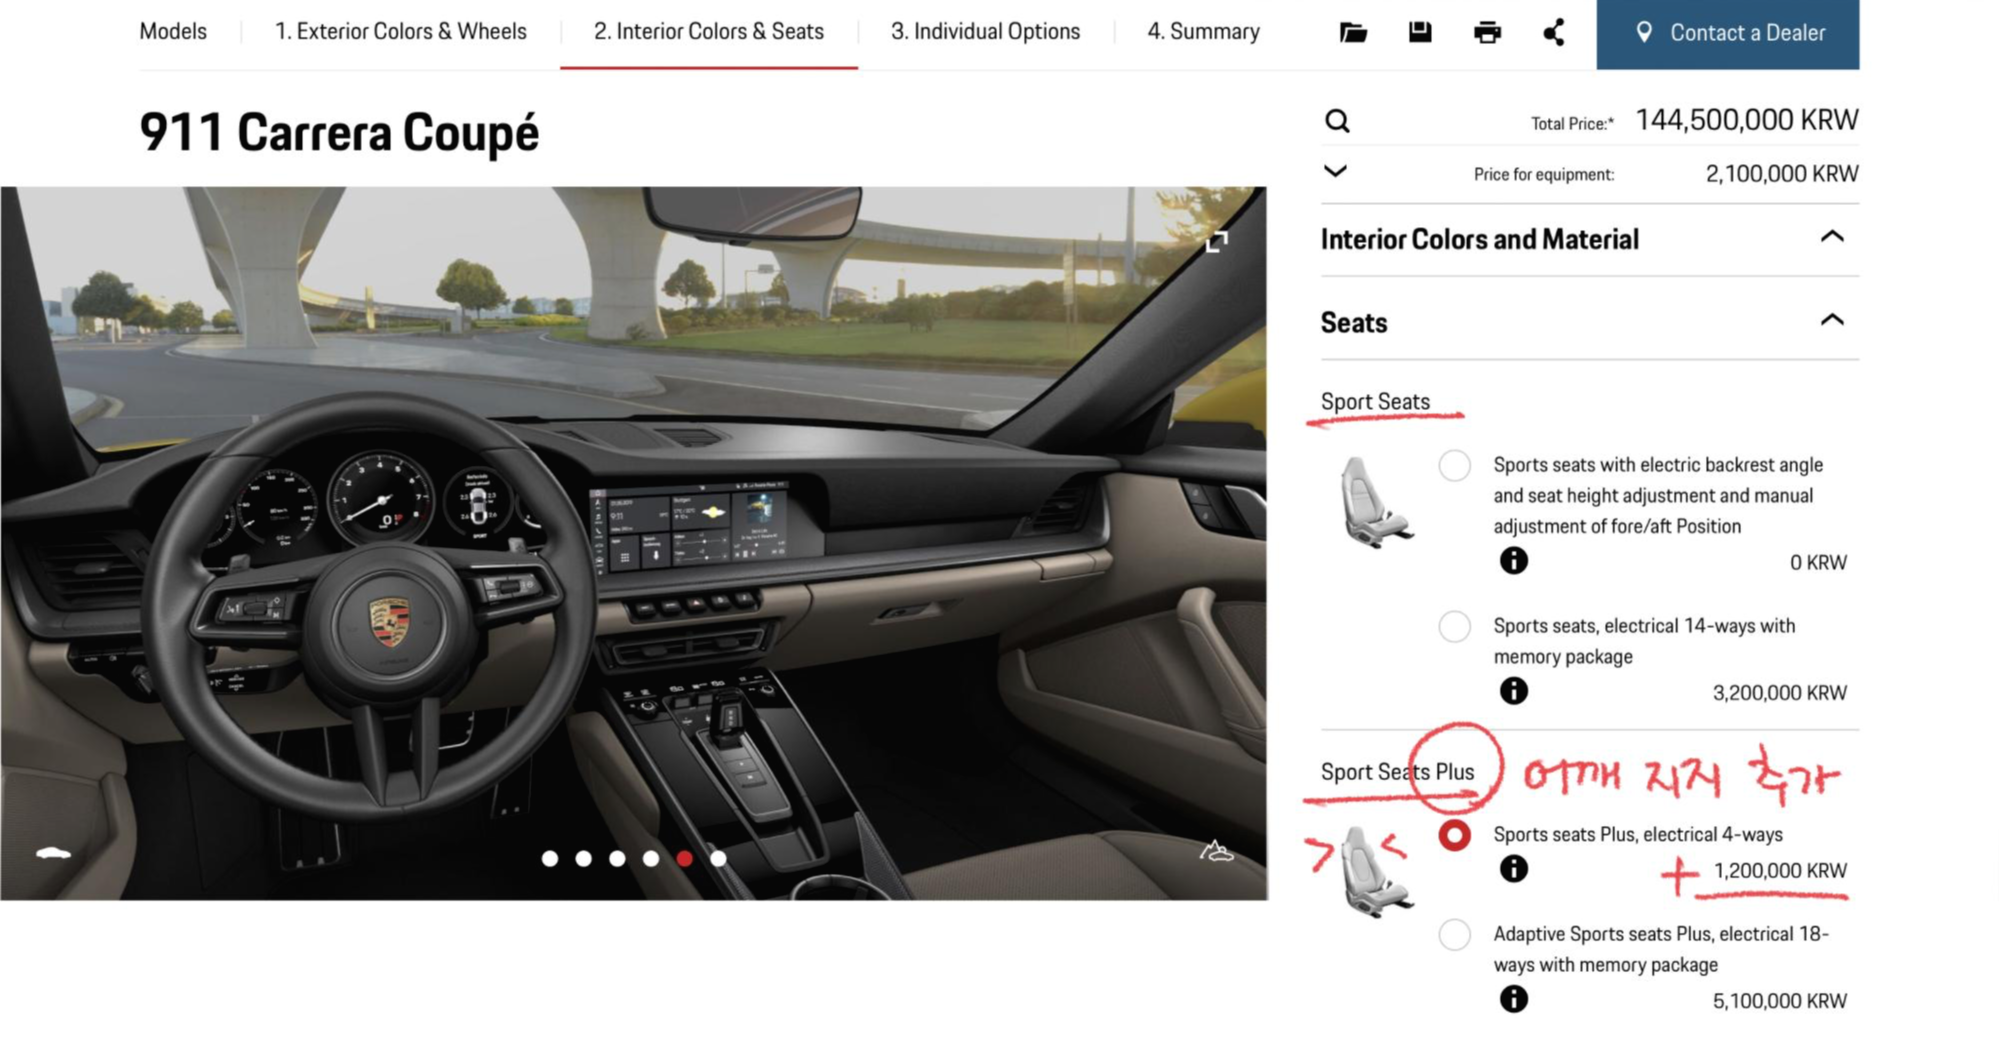
Task: Click the Sport Seats subsection label
Action: point(1375,401)
